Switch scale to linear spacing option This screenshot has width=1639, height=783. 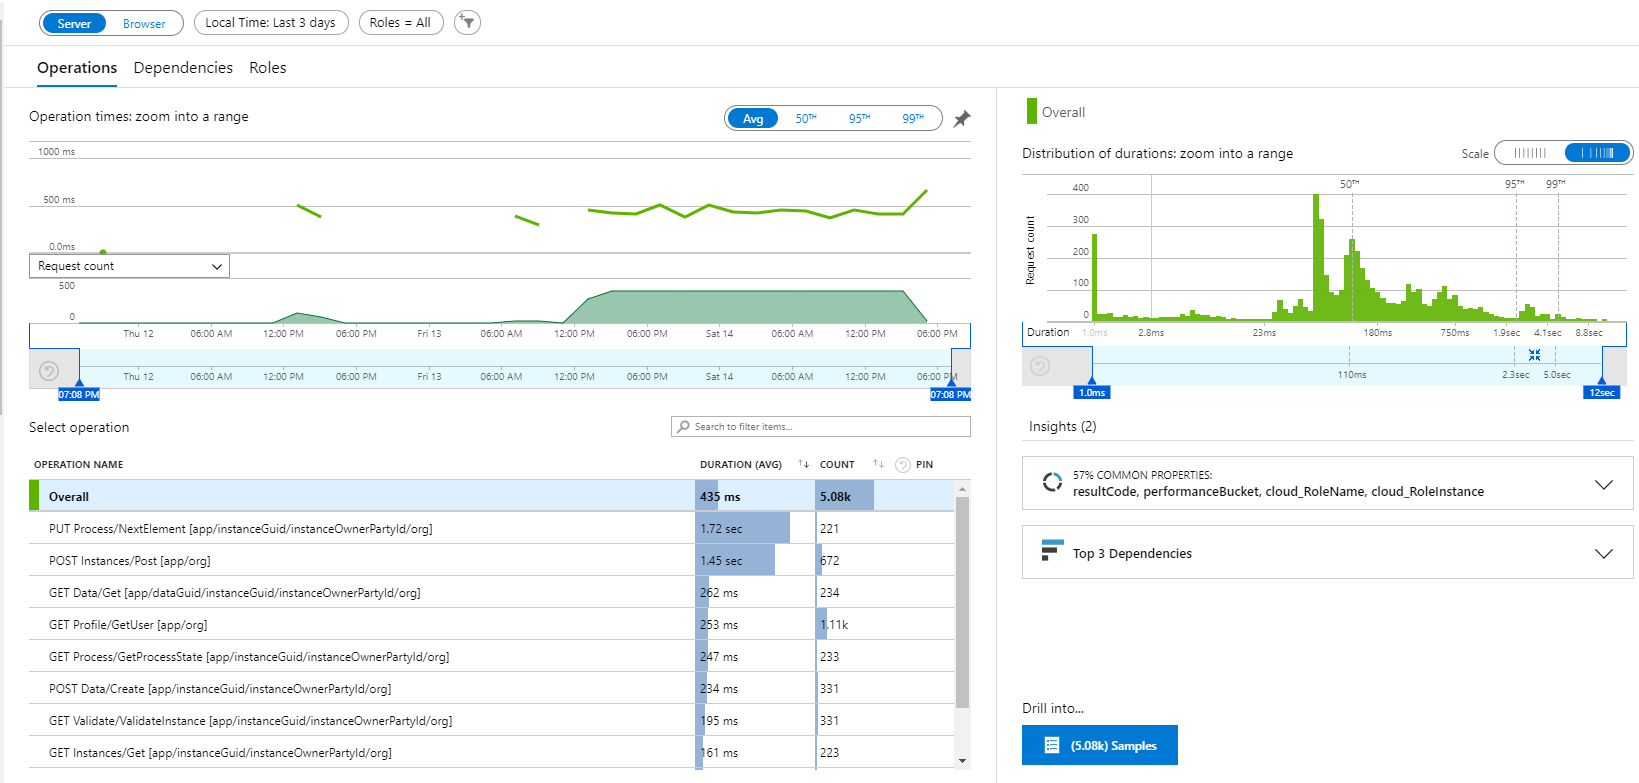(x=1530, y=153)
